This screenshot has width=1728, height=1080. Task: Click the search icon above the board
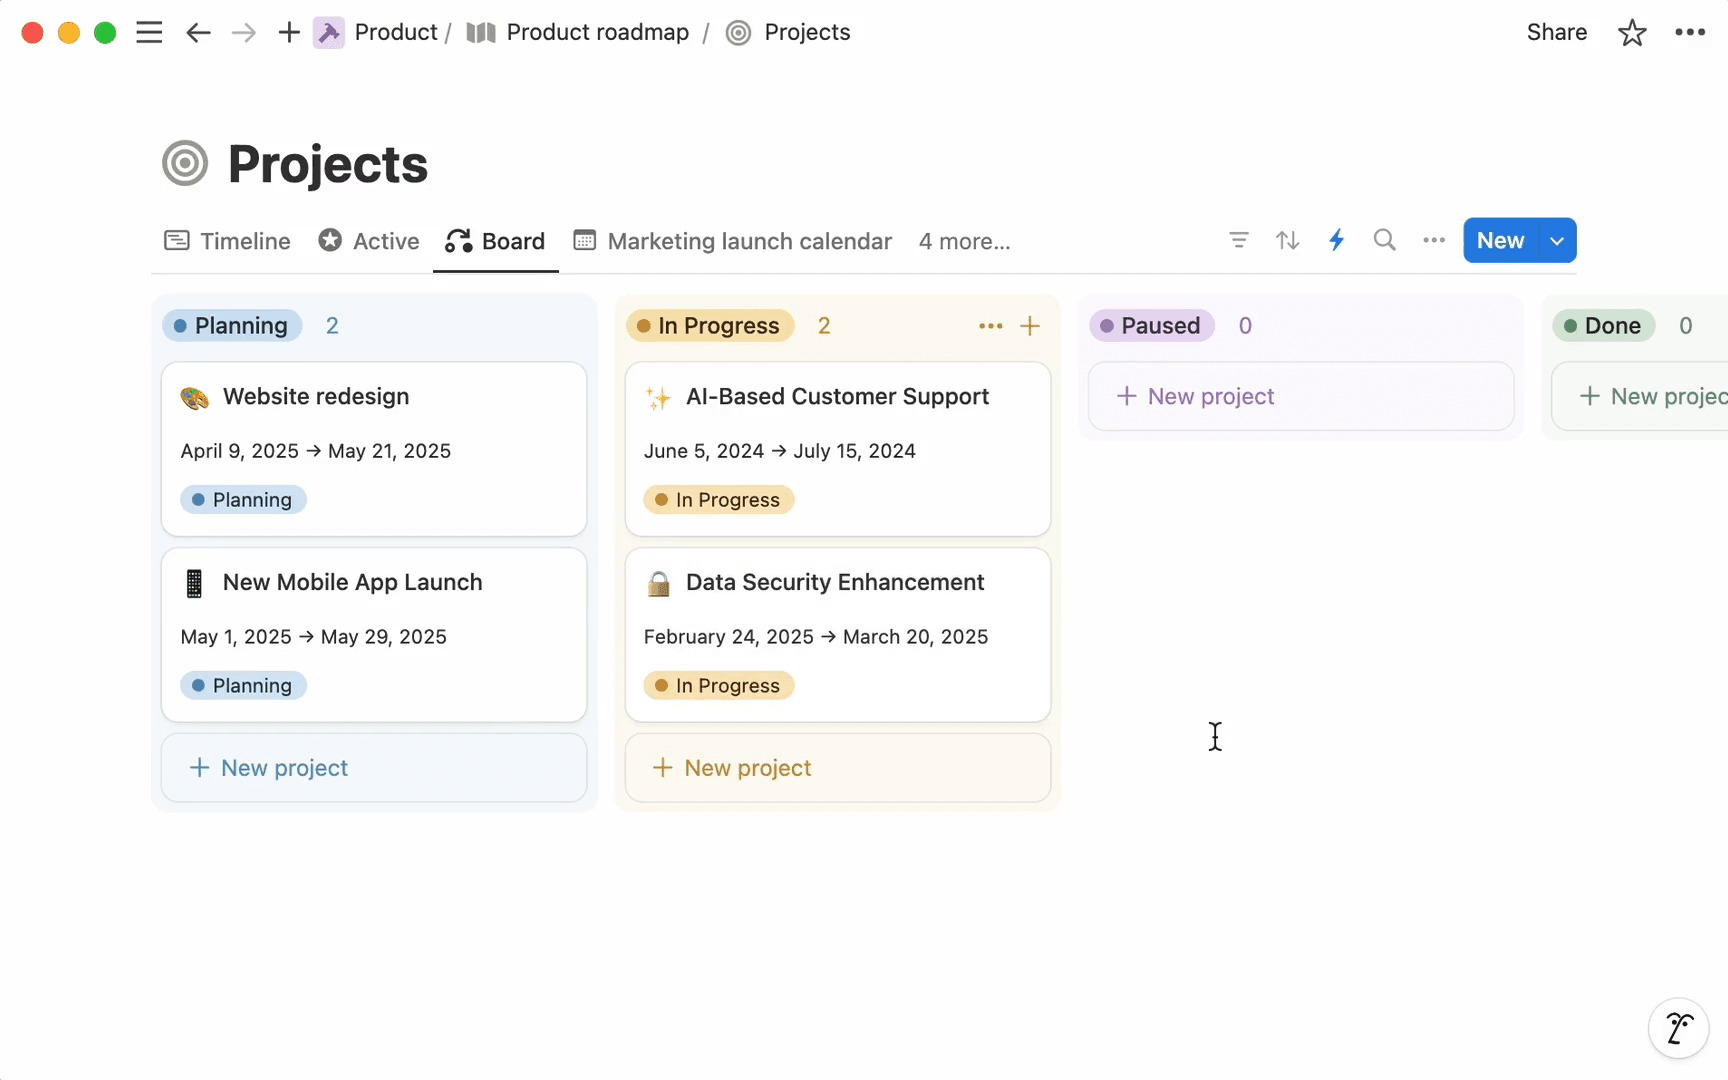pos(1384,240)
